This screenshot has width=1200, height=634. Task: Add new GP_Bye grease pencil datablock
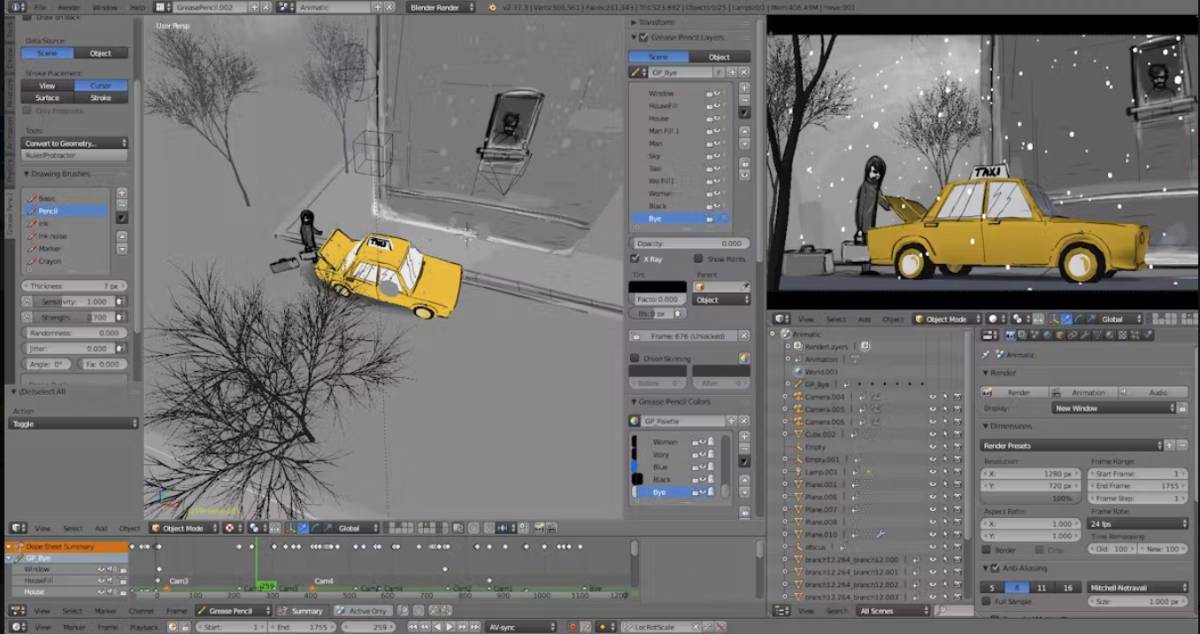734,72
